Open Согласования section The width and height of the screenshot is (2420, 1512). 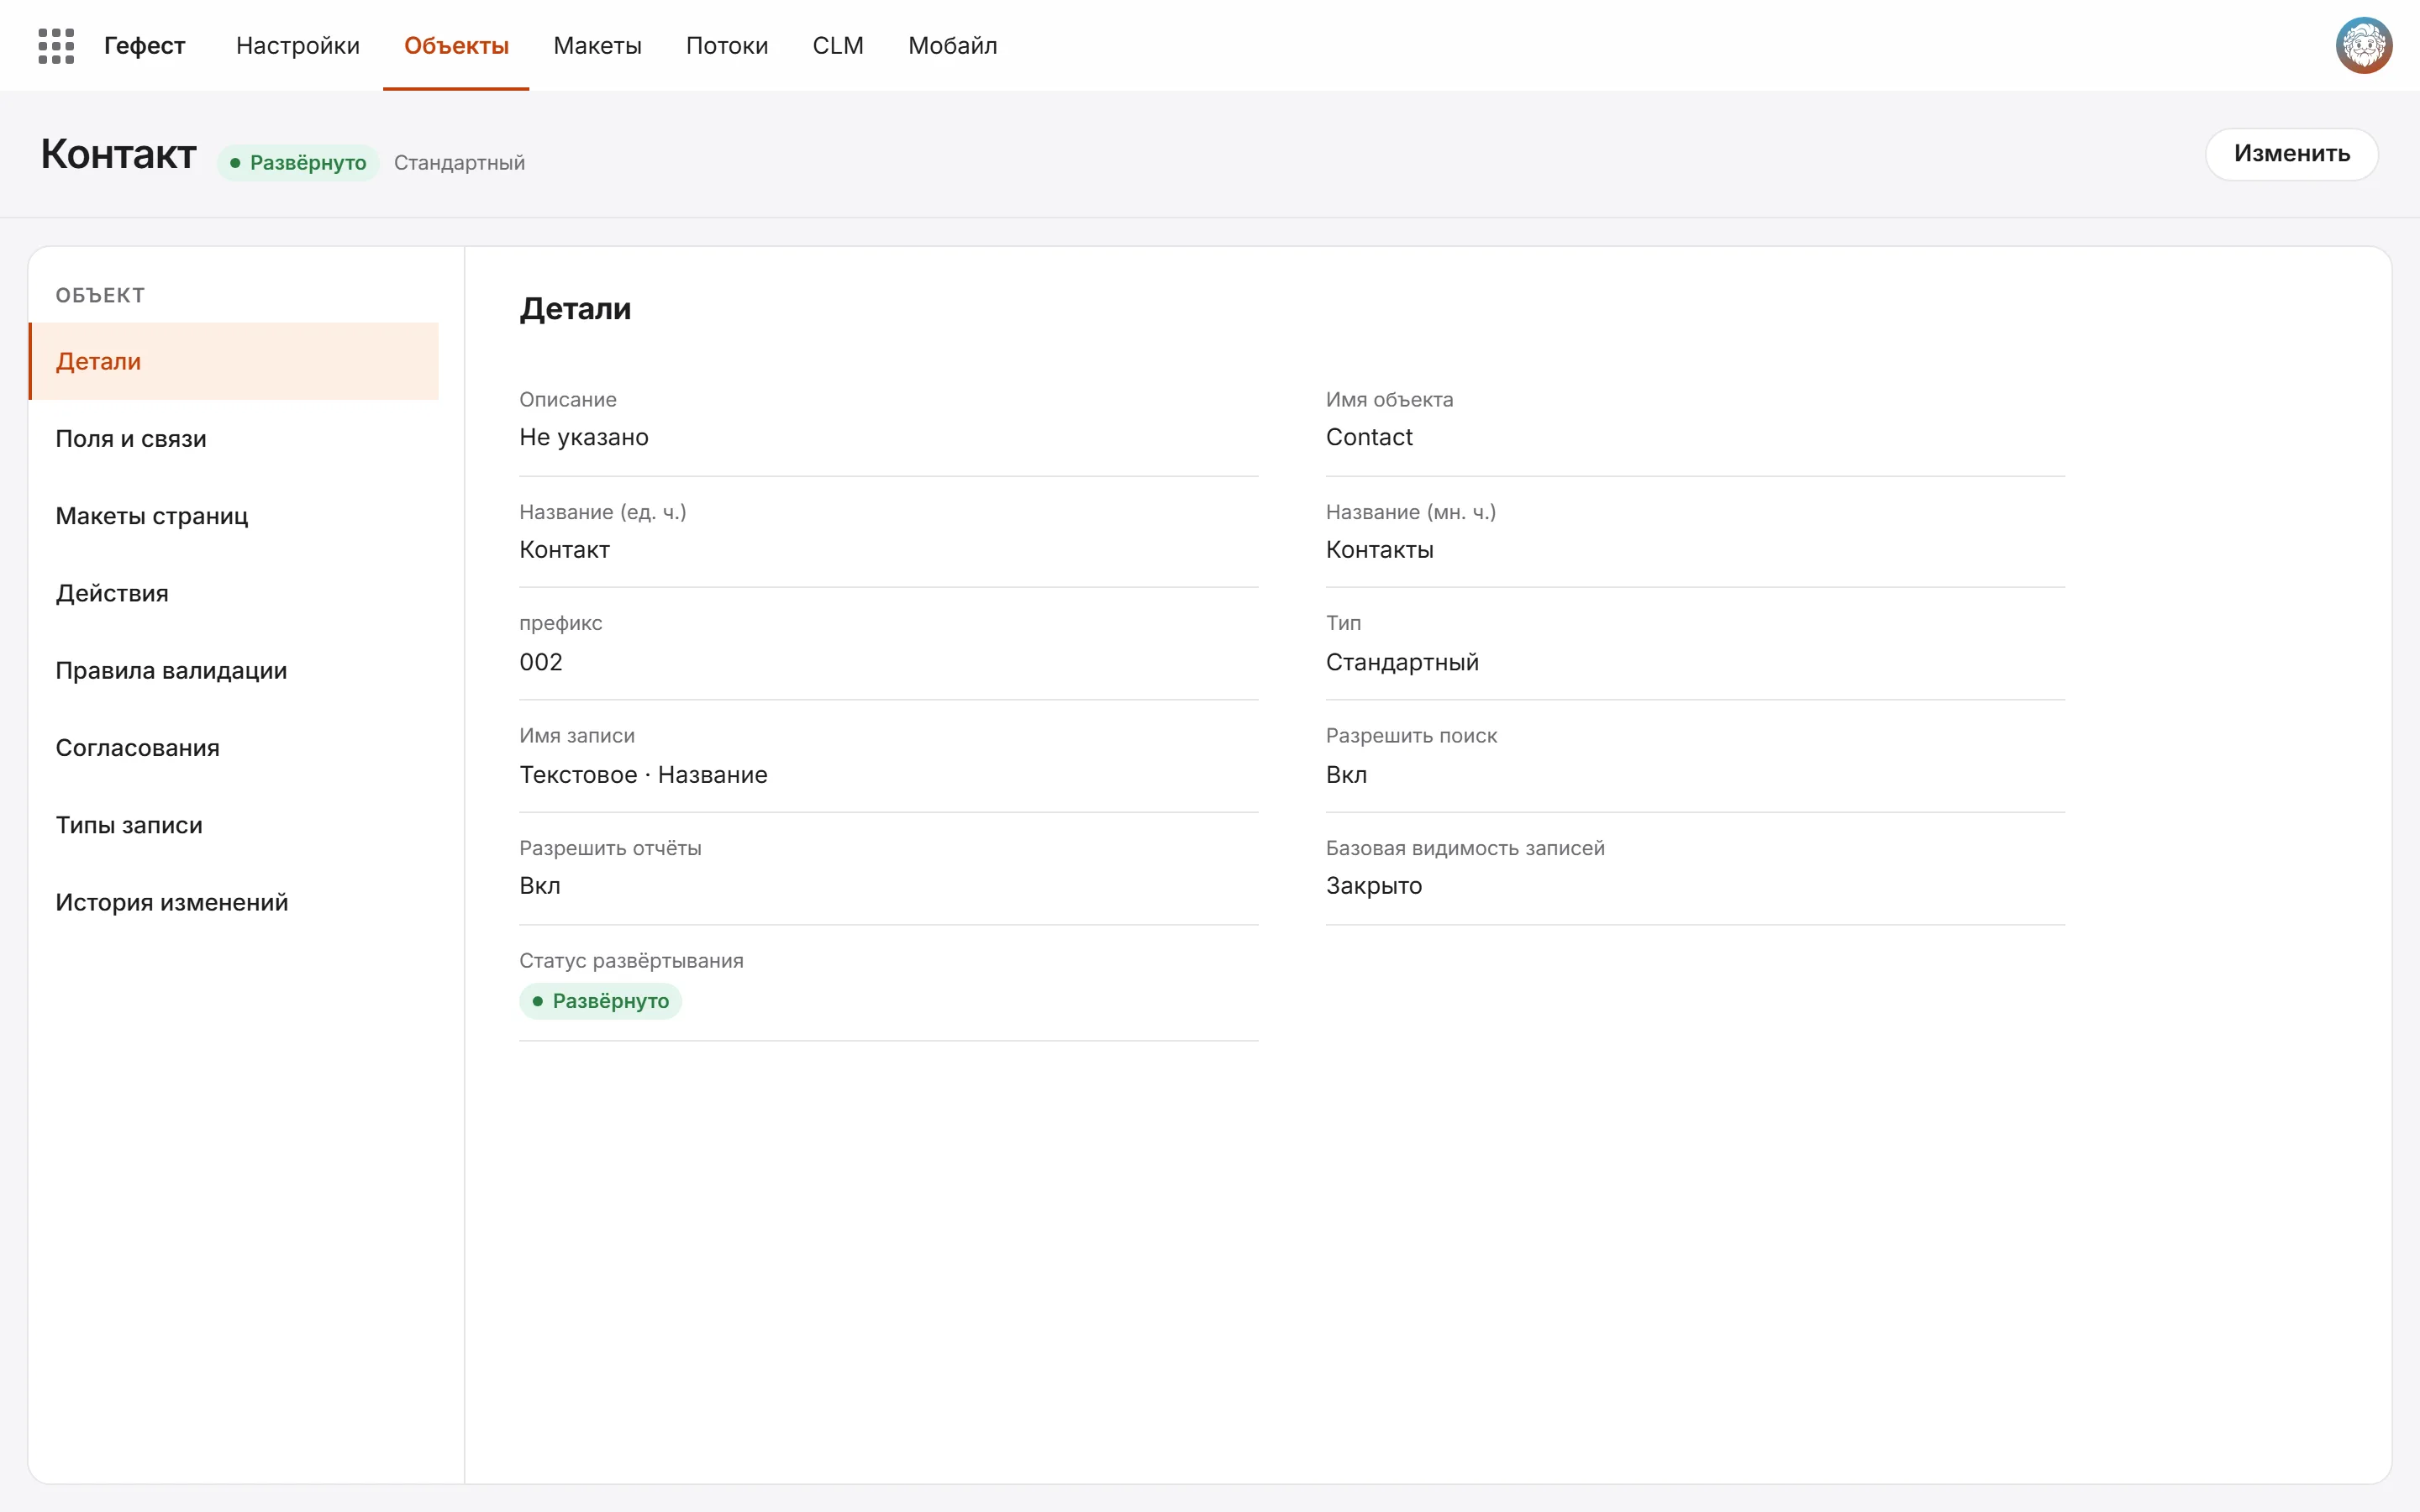[233, 747]
